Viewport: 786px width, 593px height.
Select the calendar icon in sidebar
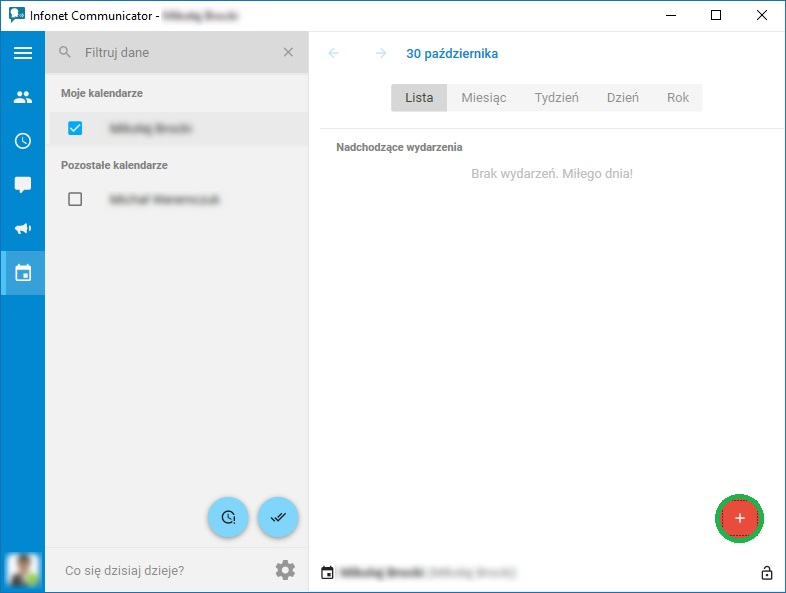23,273
